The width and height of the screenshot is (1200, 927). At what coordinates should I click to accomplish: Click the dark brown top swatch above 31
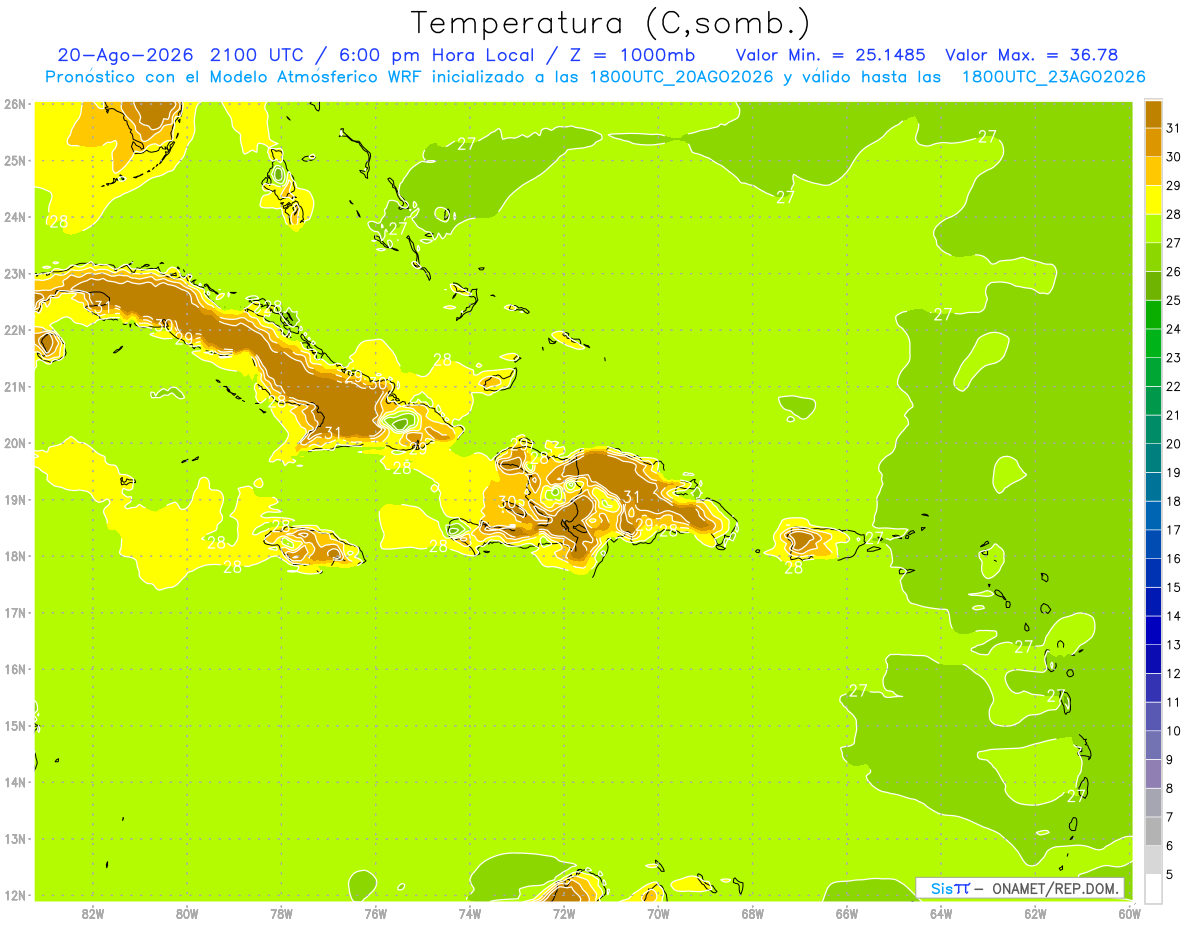click(x=1153, y=114)
